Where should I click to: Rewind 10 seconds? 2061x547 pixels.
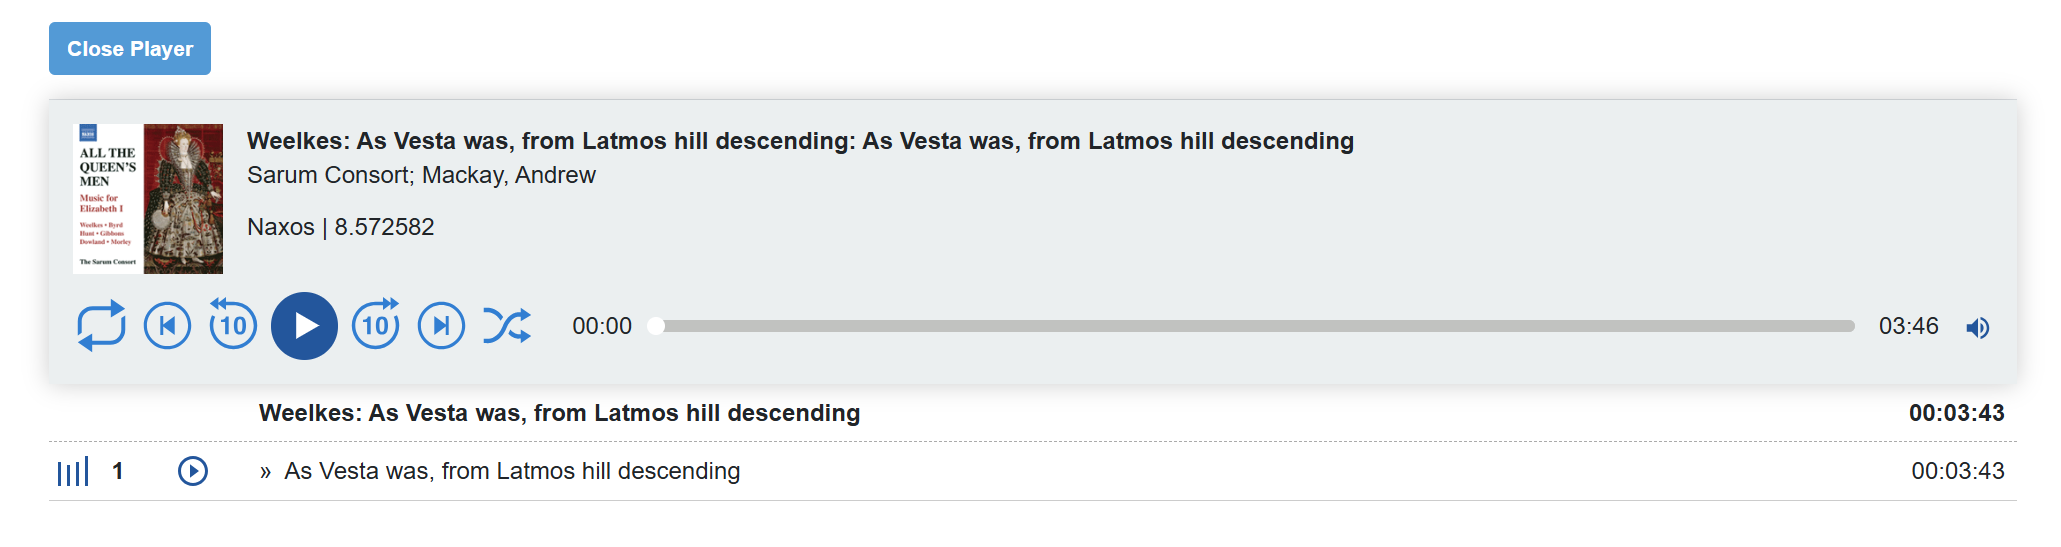233,324
